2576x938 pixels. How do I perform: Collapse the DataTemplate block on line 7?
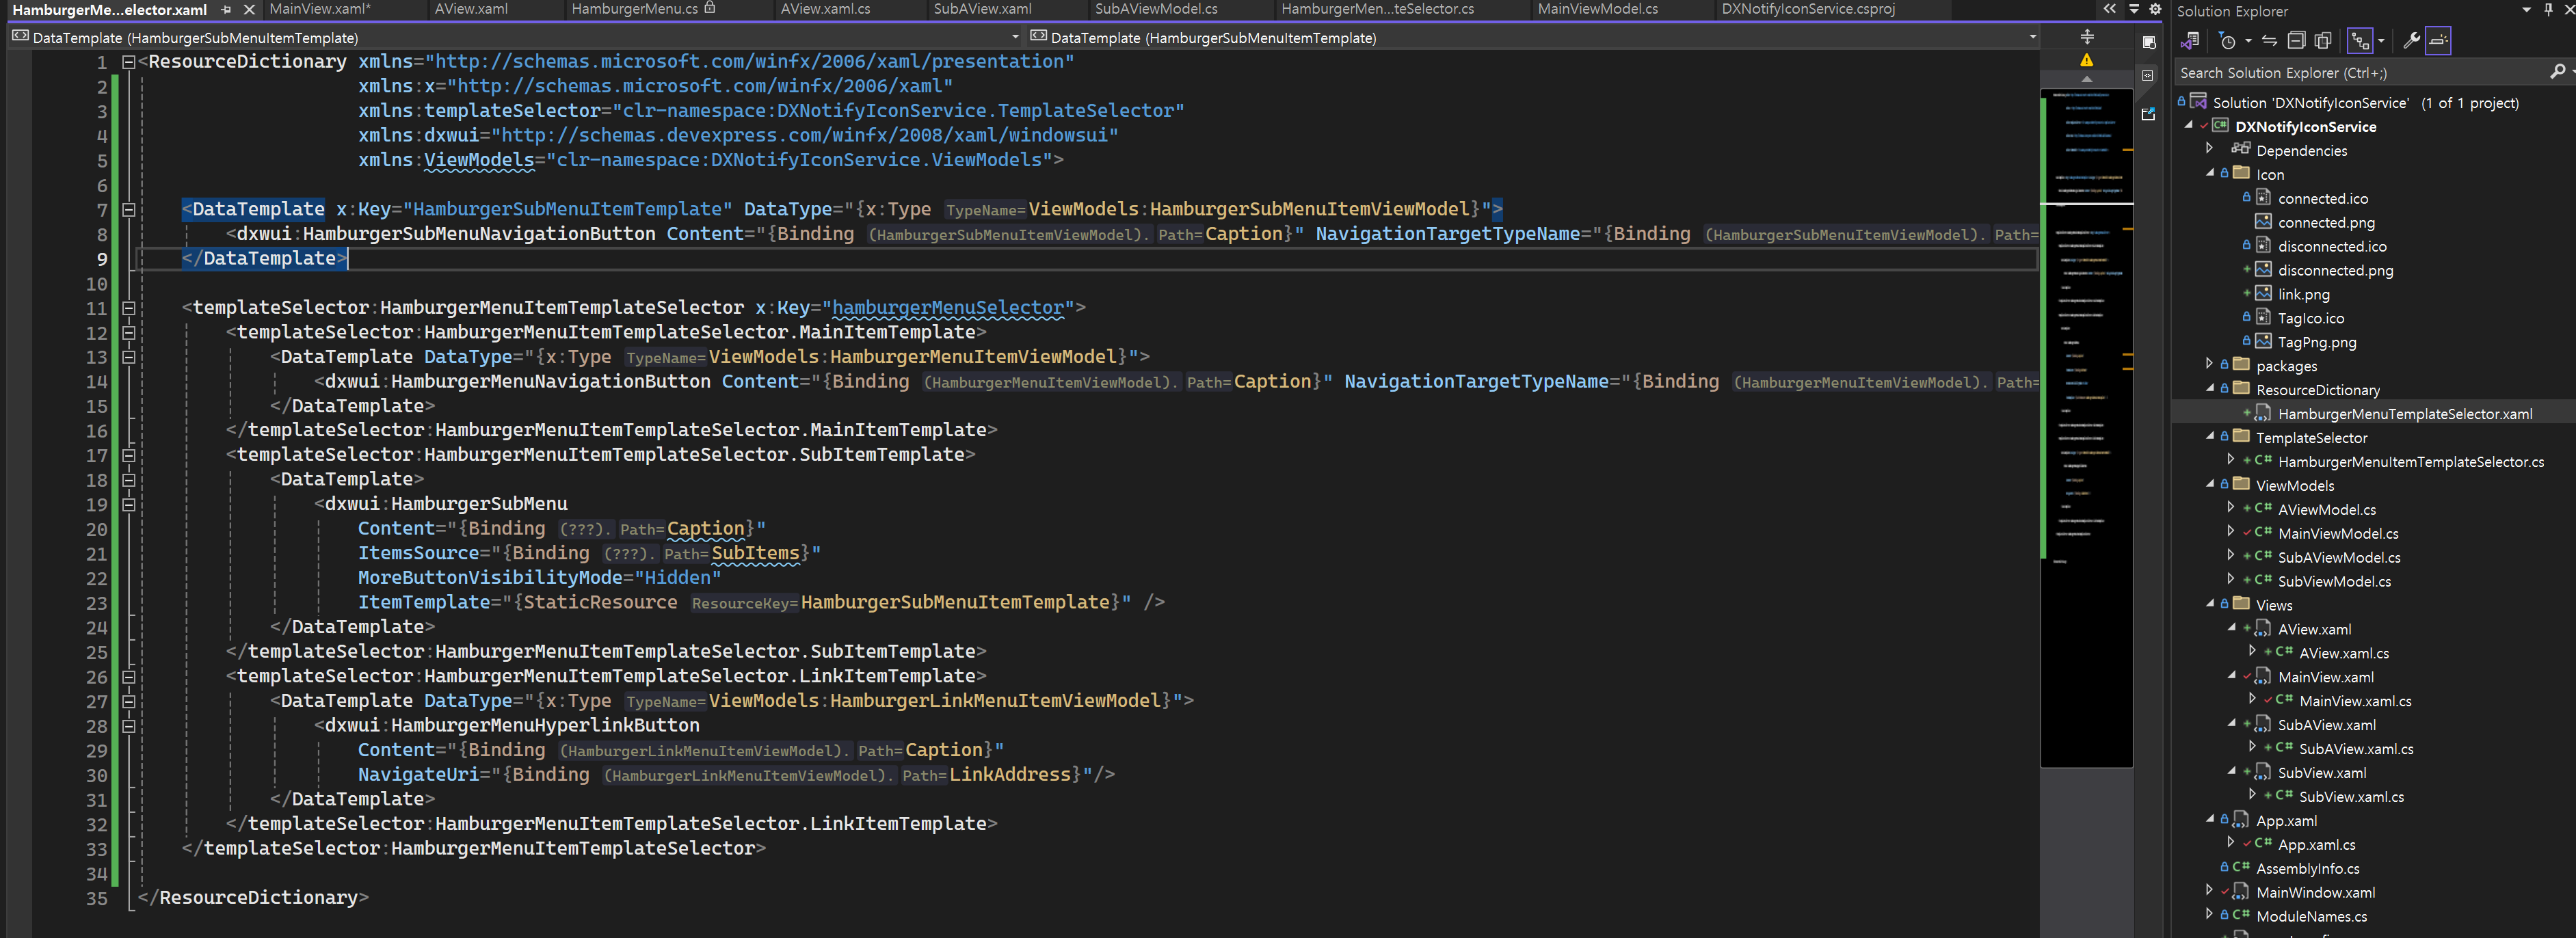(128, 210)
